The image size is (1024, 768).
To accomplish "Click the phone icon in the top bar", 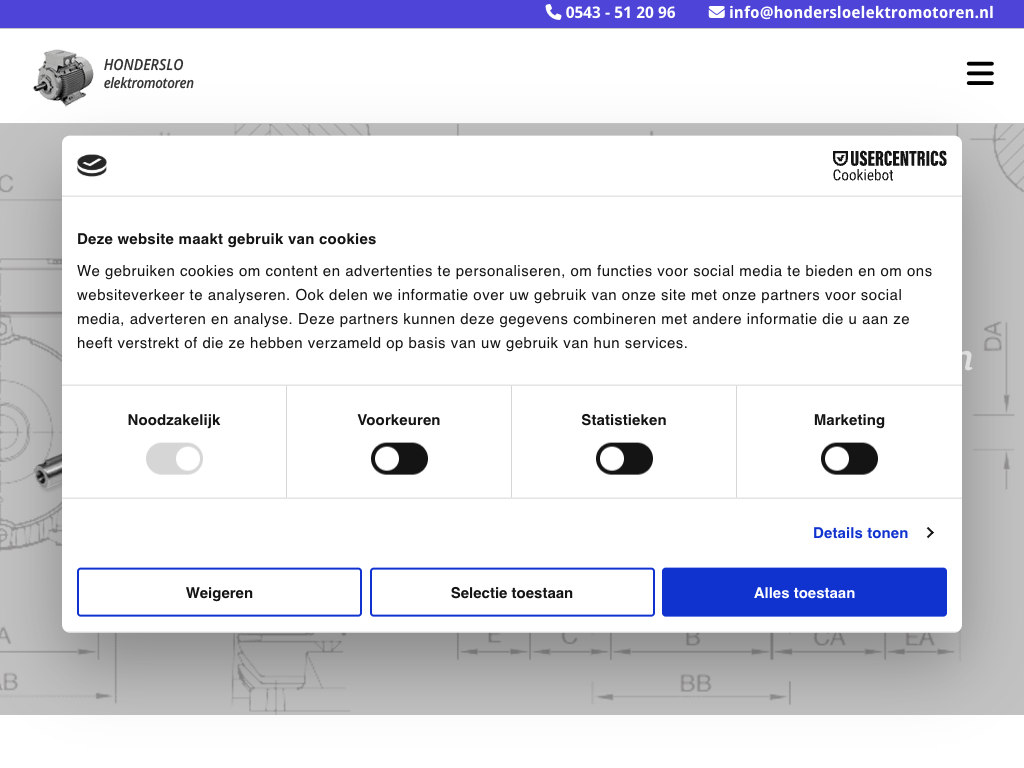I will pyautogui.click(x=553, y=12).
